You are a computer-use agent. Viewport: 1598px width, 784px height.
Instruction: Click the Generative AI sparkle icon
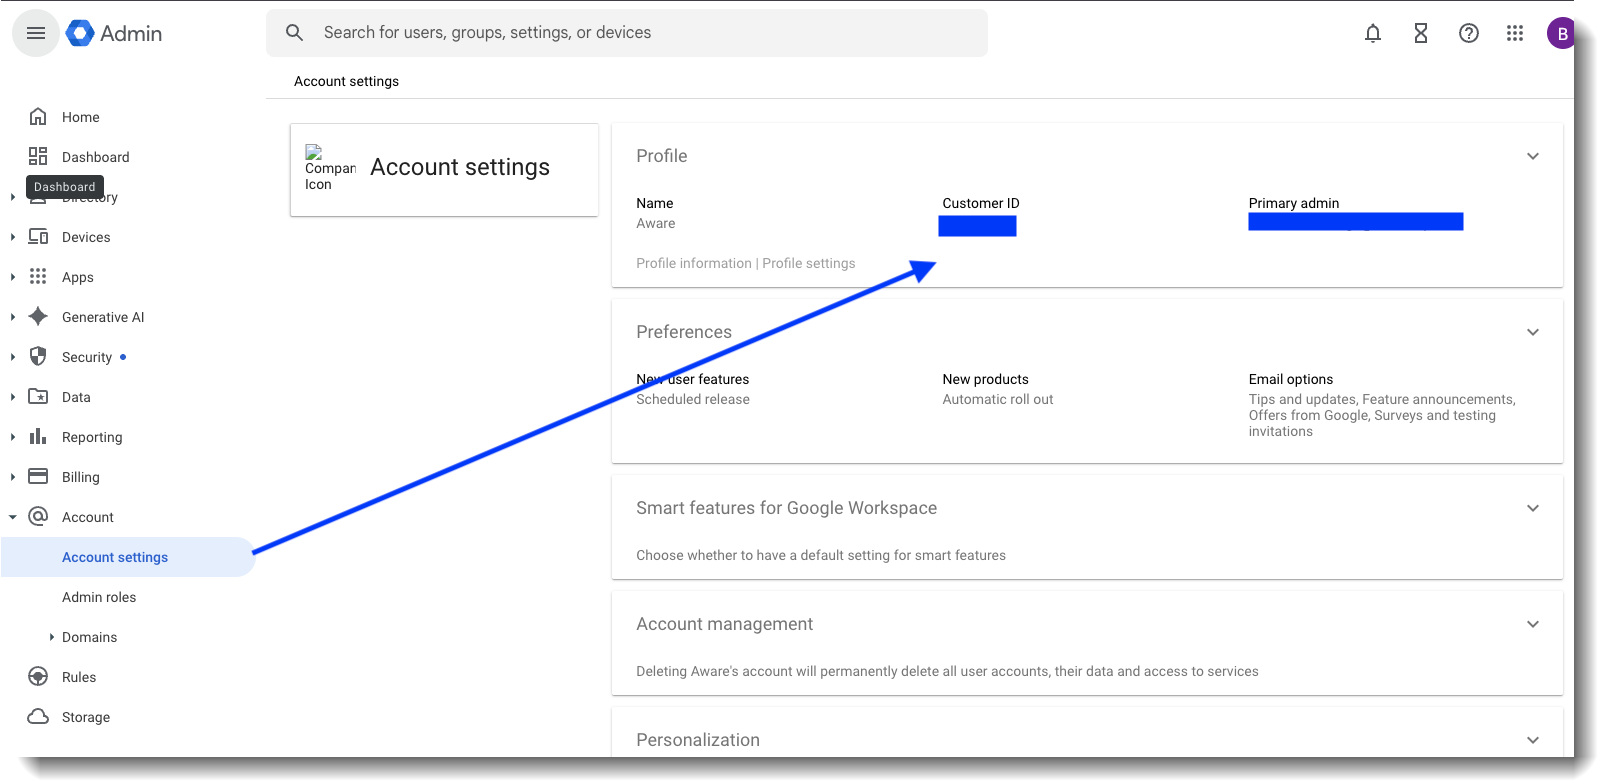tap(38, 317)
